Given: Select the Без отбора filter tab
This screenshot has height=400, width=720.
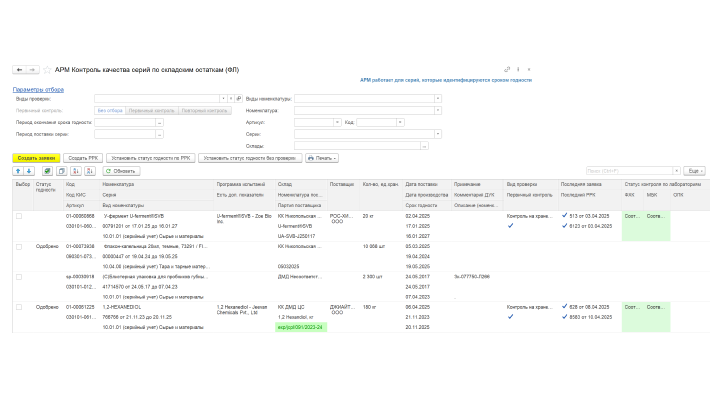Looking at the screenshot, I should click(109, 110).
